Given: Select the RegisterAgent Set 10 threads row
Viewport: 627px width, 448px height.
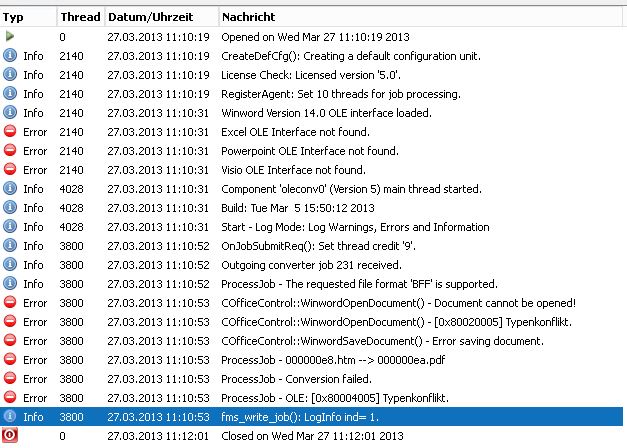Looking at the screenshot, I should [x=312, y=94].
